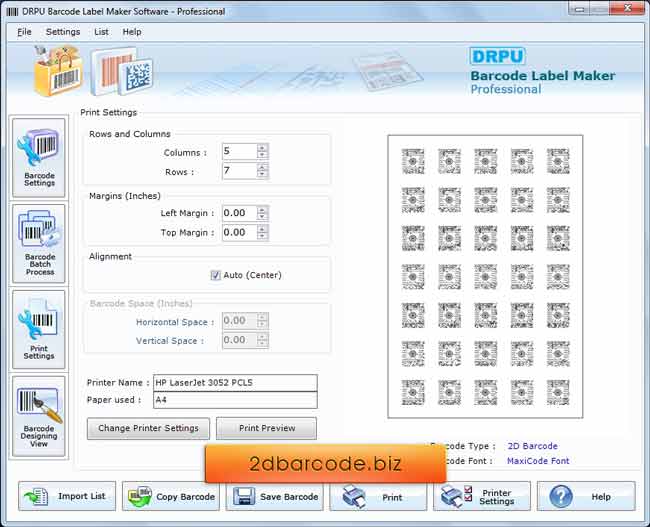The image size is (650, 527).
Task: Toggle the Auto (Center) alignment checkbox
Action: coord(216,275)
